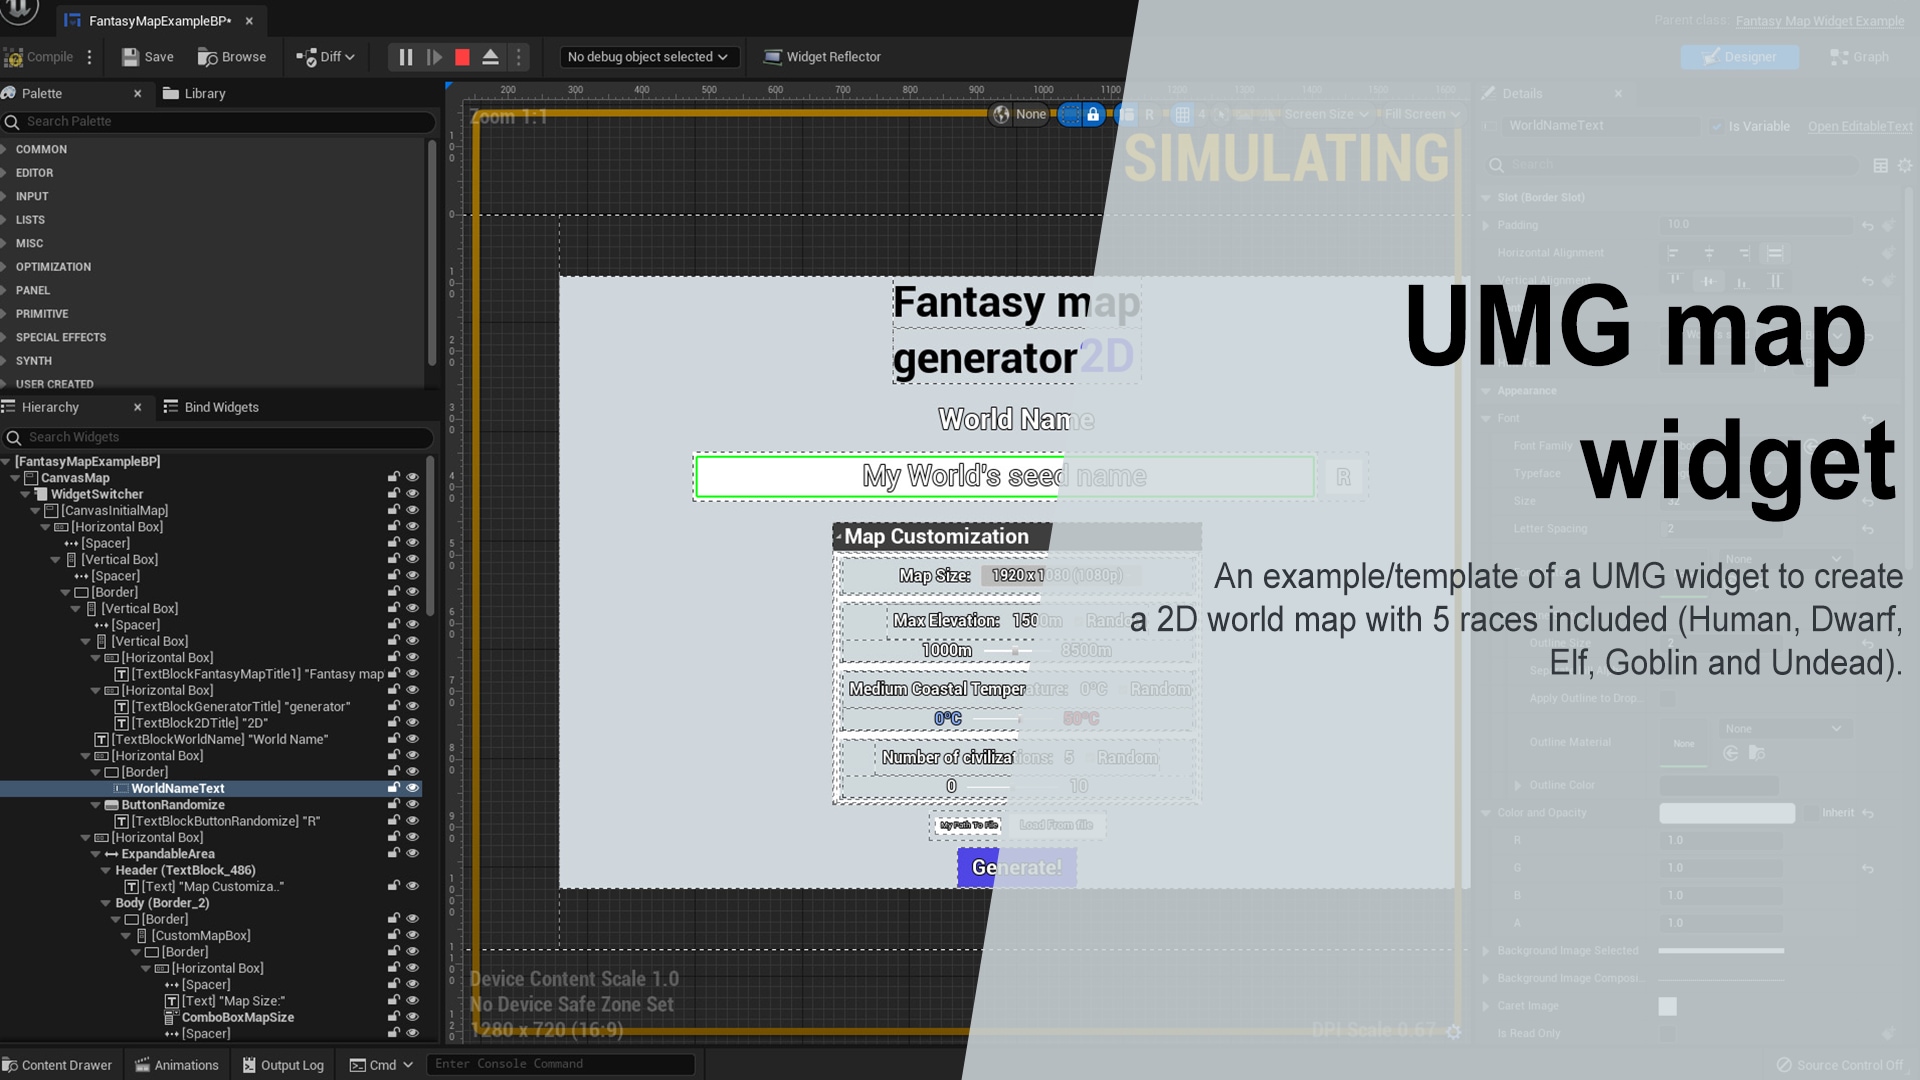Click the Search Widgets input field
This screenshot has height=1080, width=1920.
[x=220, y=437]
